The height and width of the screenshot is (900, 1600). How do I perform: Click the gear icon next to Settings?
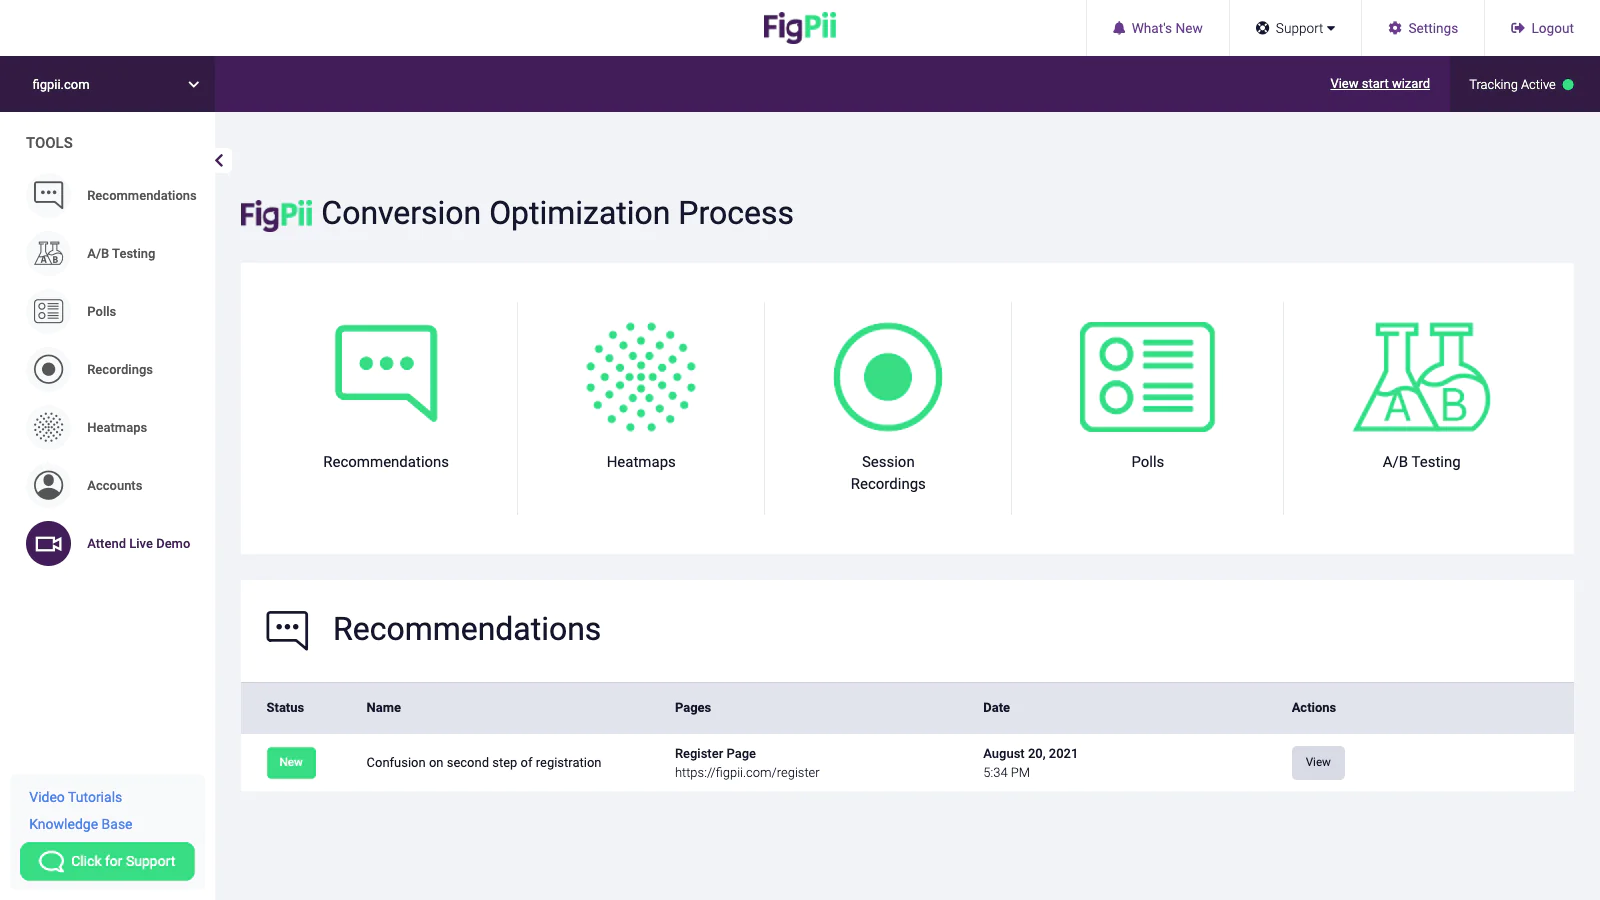point(1395,28)
